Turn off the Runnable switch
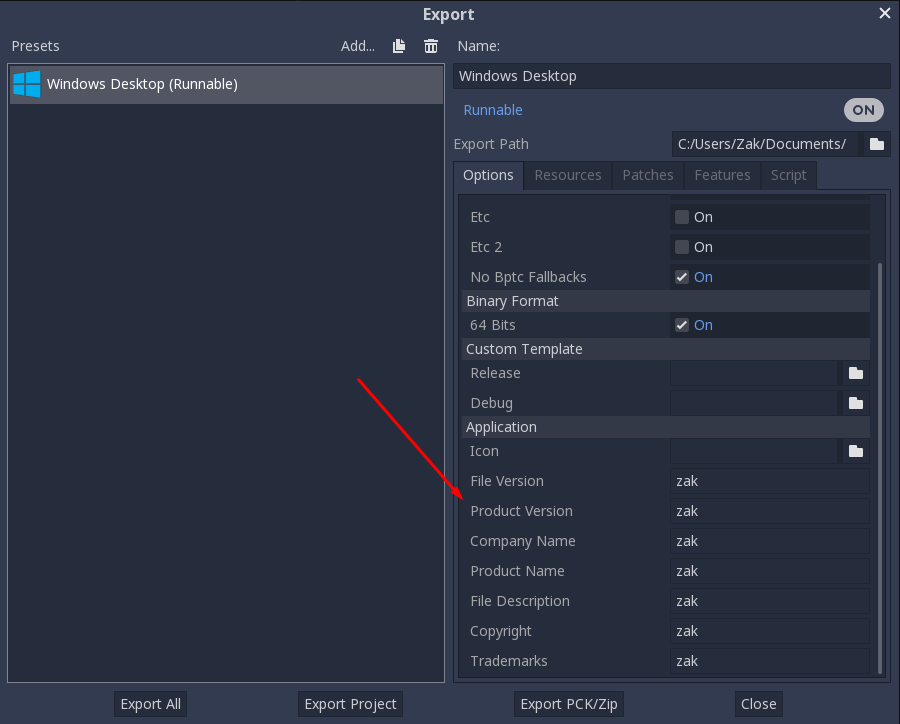 click(x=863, y=110)
